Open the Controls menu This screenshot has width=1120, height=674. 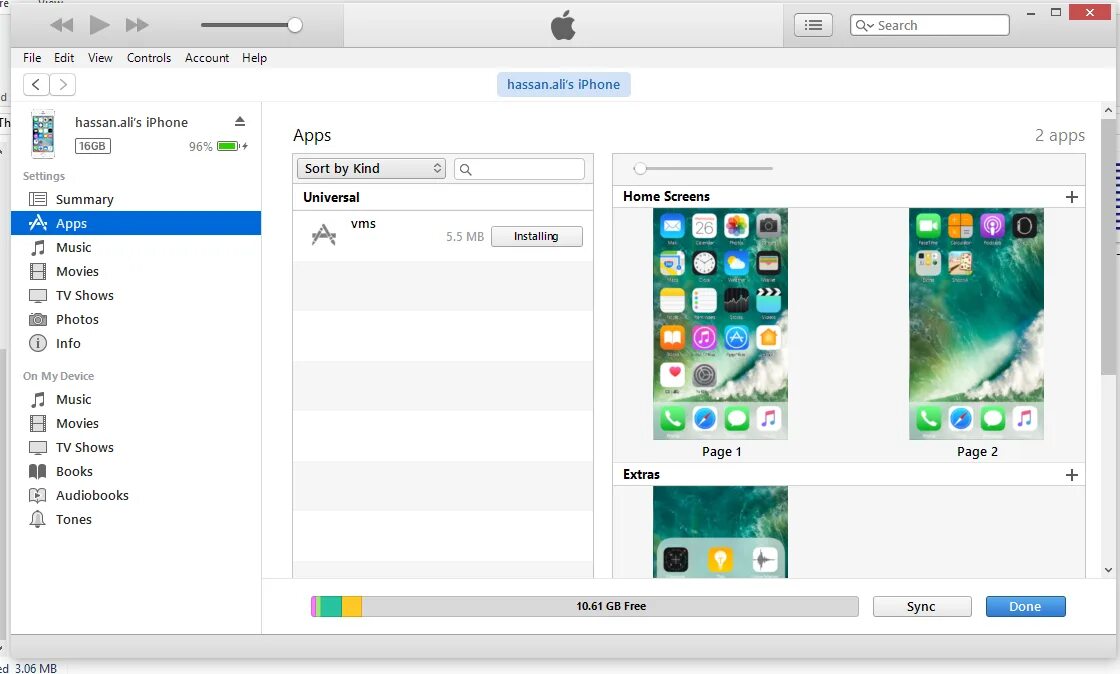click(149, 58)
